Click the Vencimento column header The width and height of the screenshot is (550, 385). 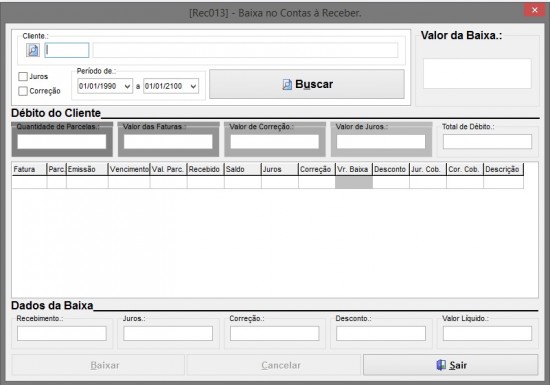click(129, 169)
